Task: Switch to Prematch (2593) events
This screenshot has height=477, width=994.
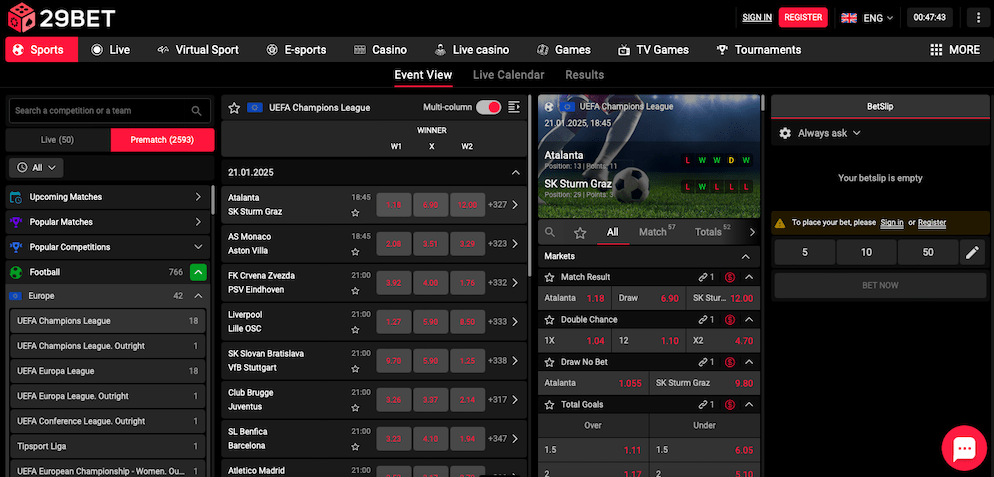Action: 162,140
